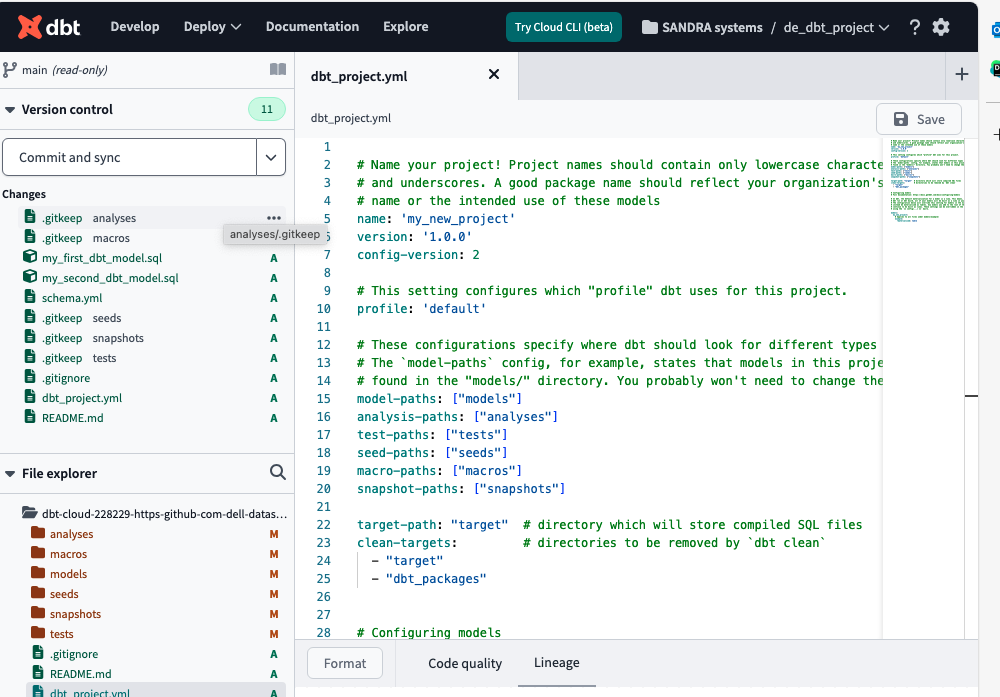1000x697 pixels.
Task: Click the profile: 'default' code line
Action: pos(422,309)
